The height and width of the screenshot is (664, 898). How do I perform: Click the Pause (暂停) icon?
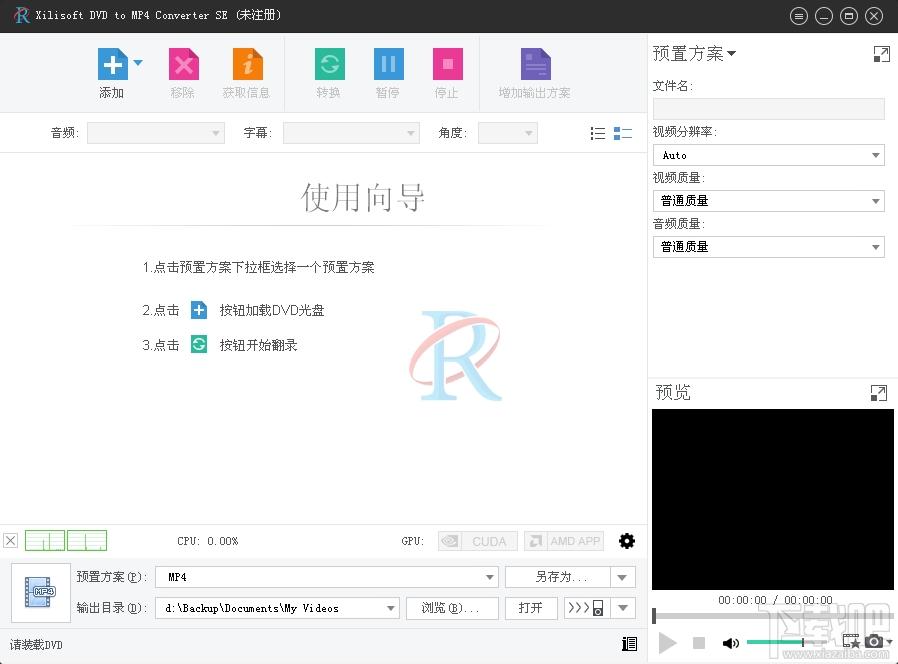(x=388, y=64)
